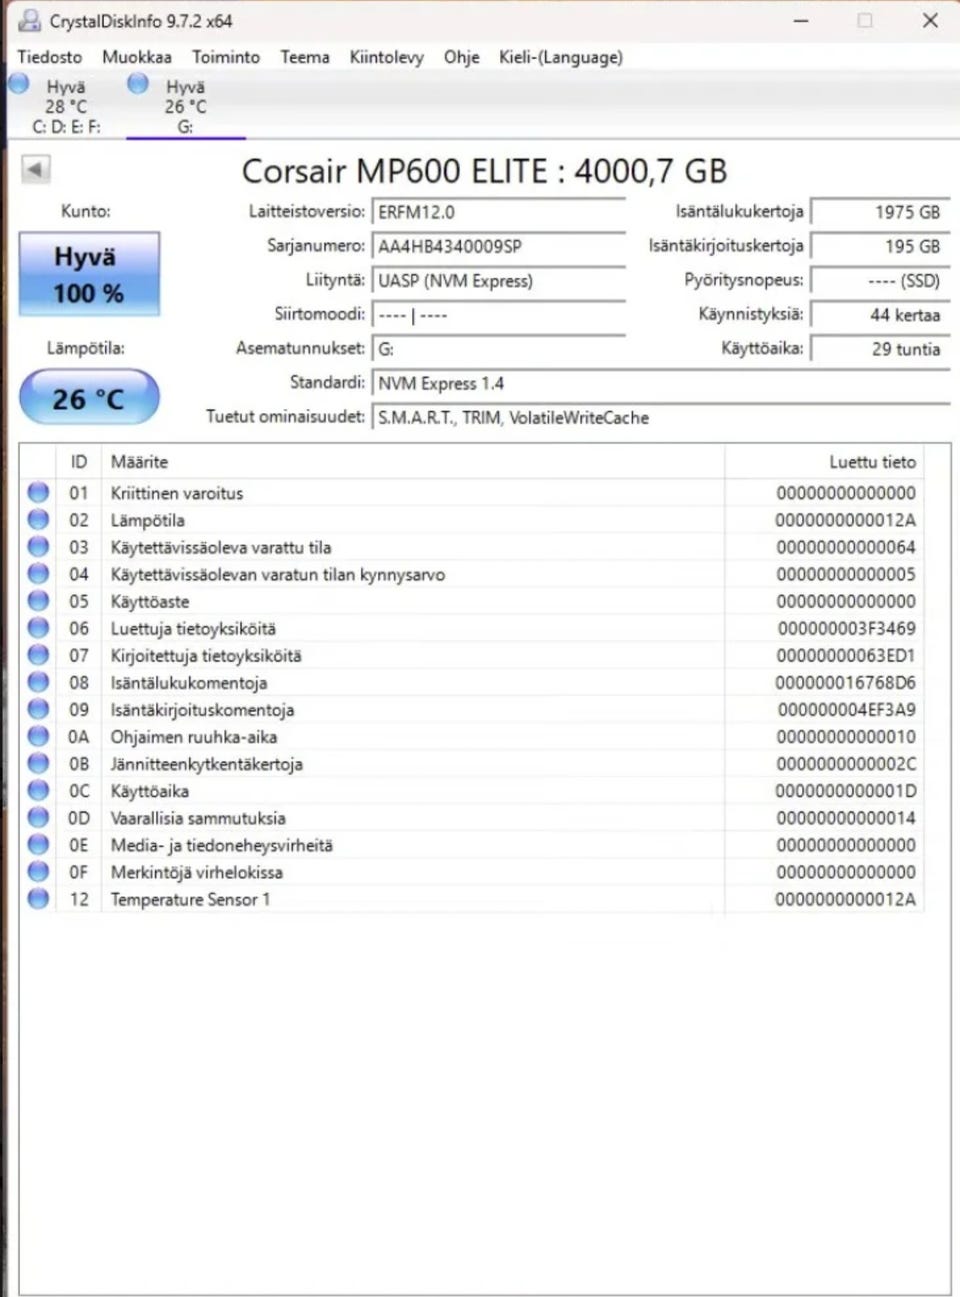The image size is (960, 1297).
Task: Select the Luettuja tietoyksiköitä attribute text
Action: [193, 628]
